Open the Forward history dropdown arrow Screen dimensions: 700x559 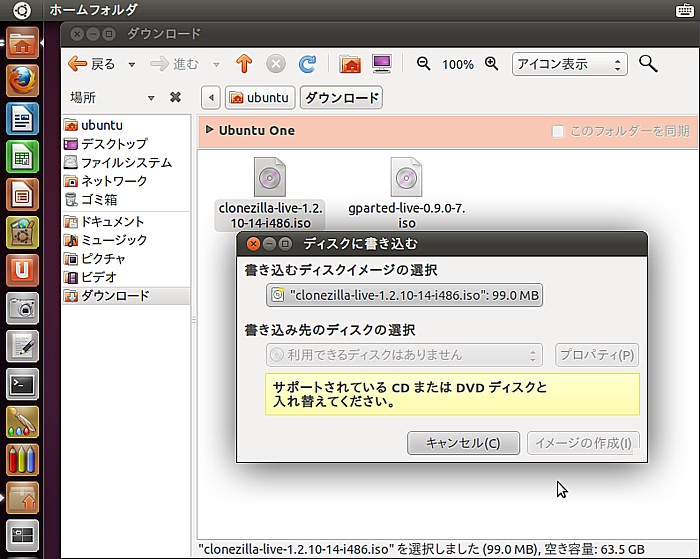pyautogui.click(x=216, y=65)
